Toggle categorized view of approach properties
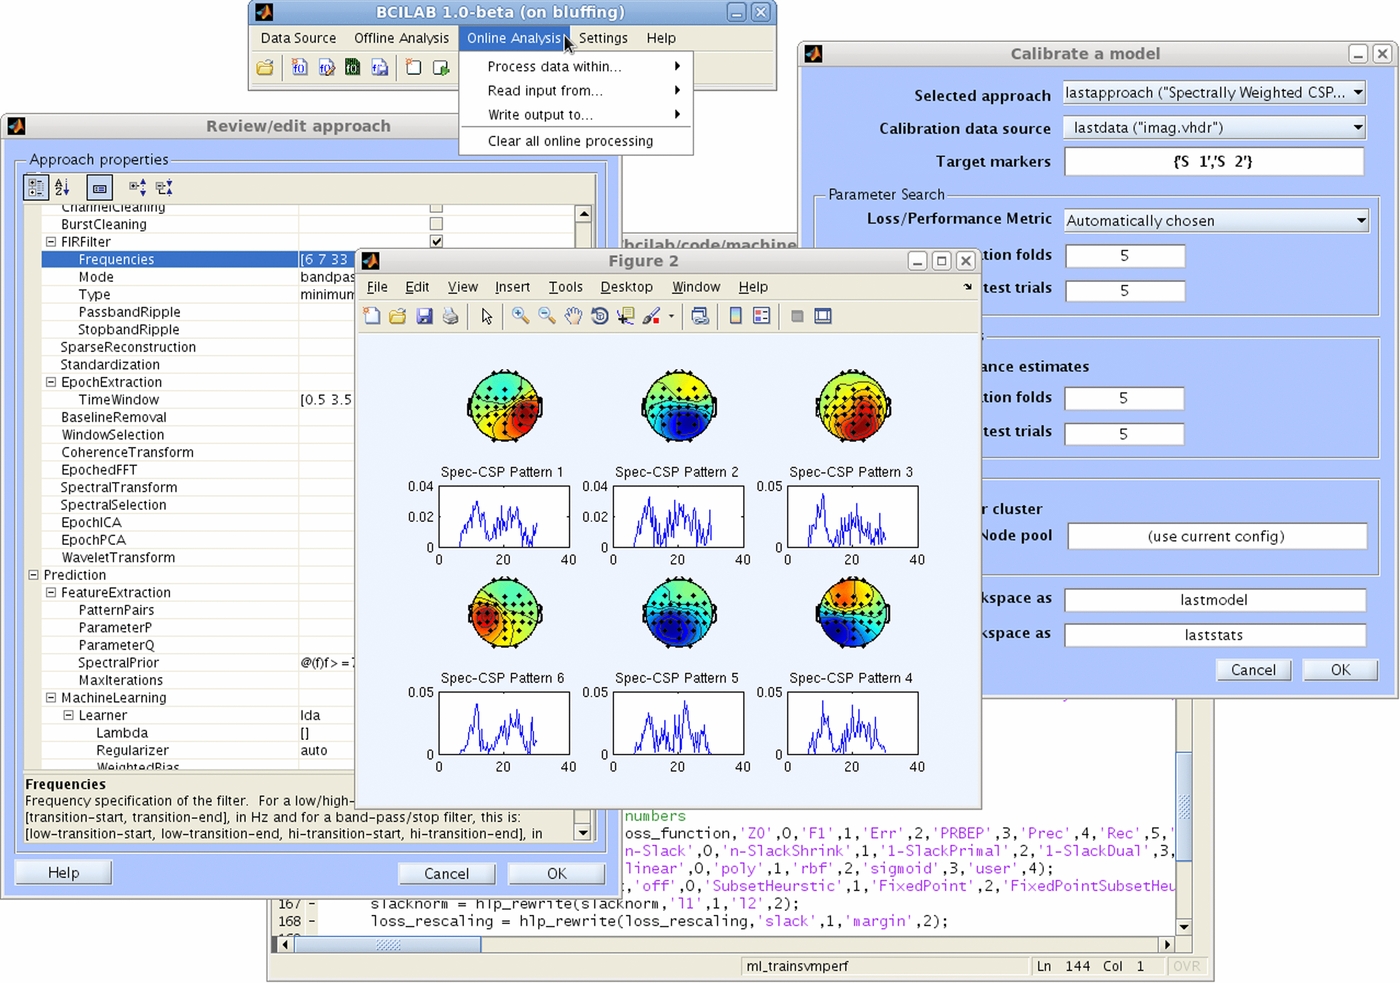Screen dimensions: 1400x983 tap(36, 187)
